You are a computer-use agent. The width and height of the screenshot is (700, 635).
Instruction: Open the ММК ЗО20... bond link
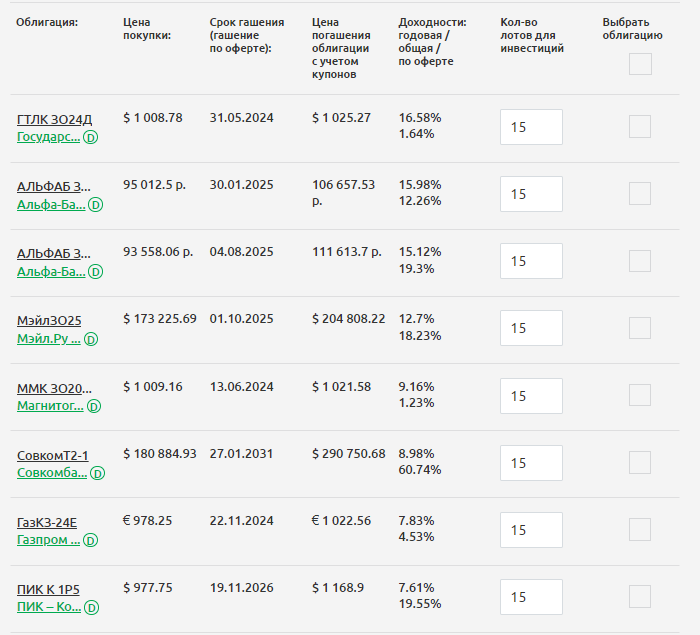(54, 388)
